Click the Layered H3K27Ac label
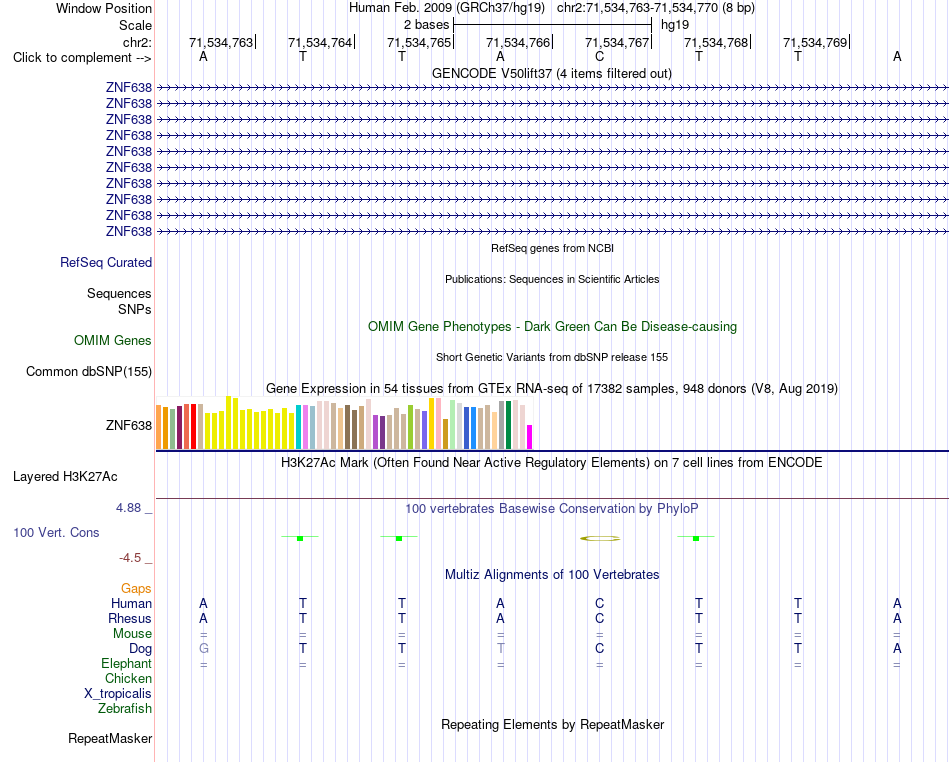Image resolution: width=950 pixels, height=762 pixels. (x=65, y=477)
